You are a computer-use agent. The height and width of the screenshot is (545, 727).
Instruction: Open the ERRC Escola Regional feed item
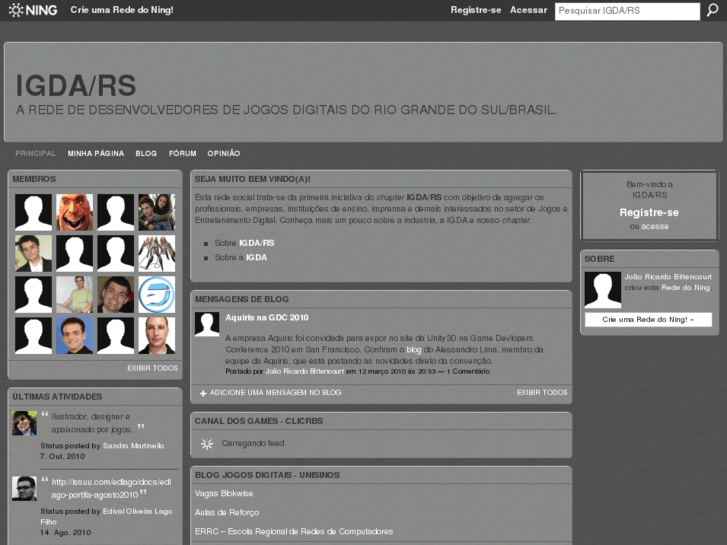point(294,532)
